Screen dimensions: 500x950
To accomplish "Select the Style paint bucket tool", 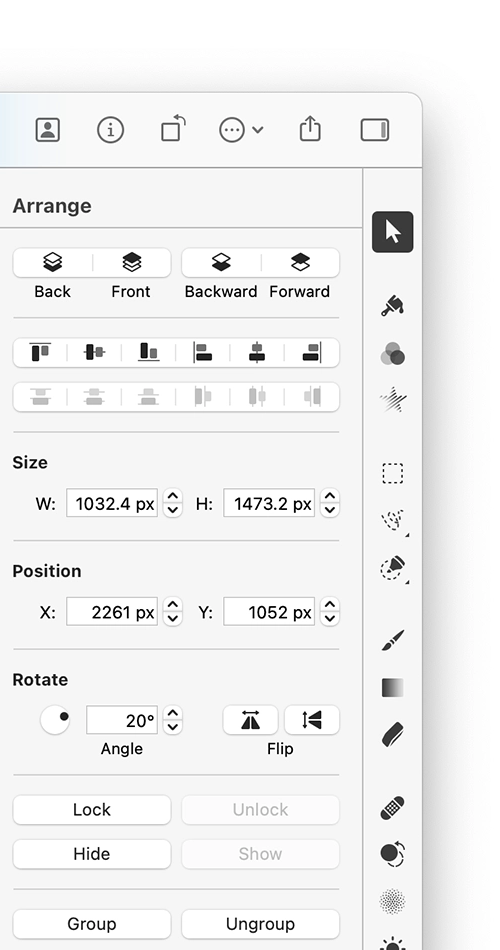I will pyautogui.click(x=393, y=305).
